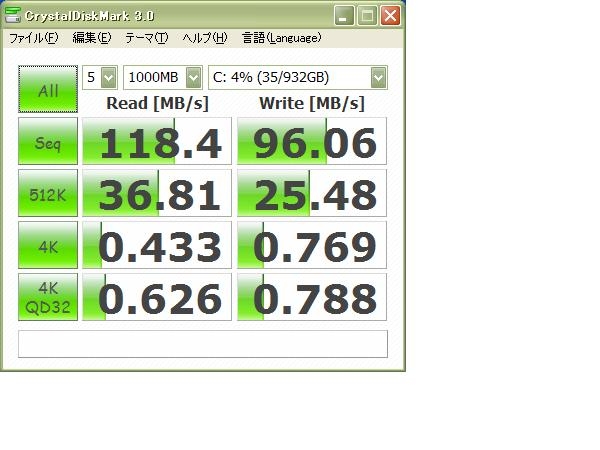Minimize the CrystalDiskMark window
This screenshot has width=600, height=450.
coord(344,16)
